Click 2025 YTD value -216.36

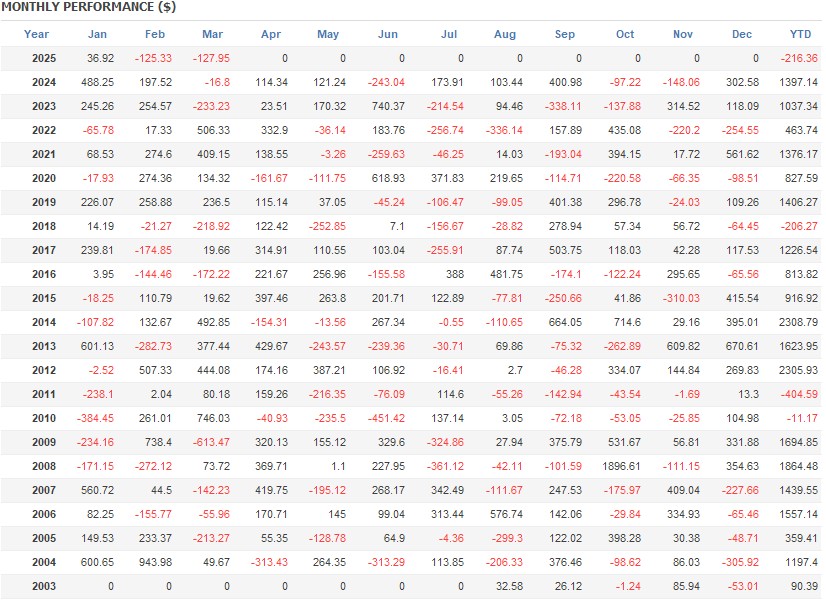(x=799, y=58)
